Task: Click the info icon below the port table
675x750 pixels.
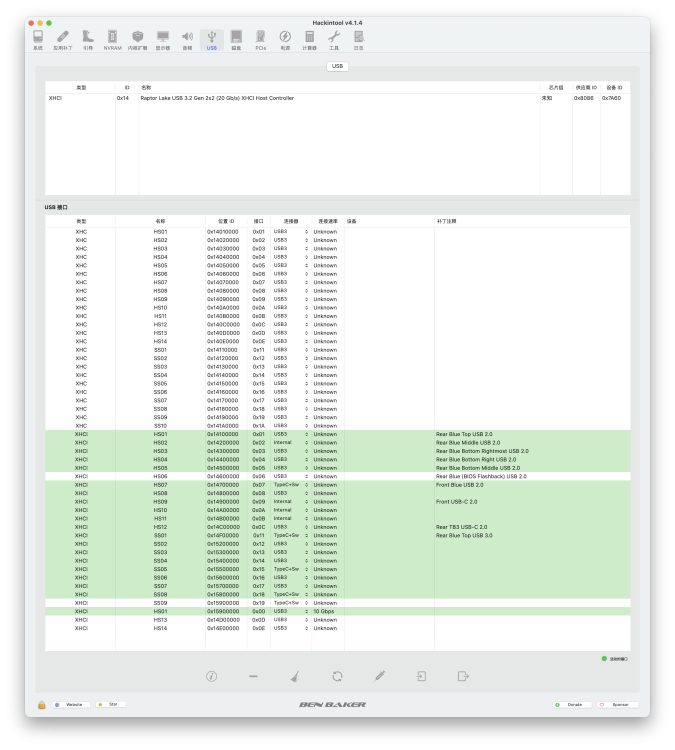Action: coord(211,676)
